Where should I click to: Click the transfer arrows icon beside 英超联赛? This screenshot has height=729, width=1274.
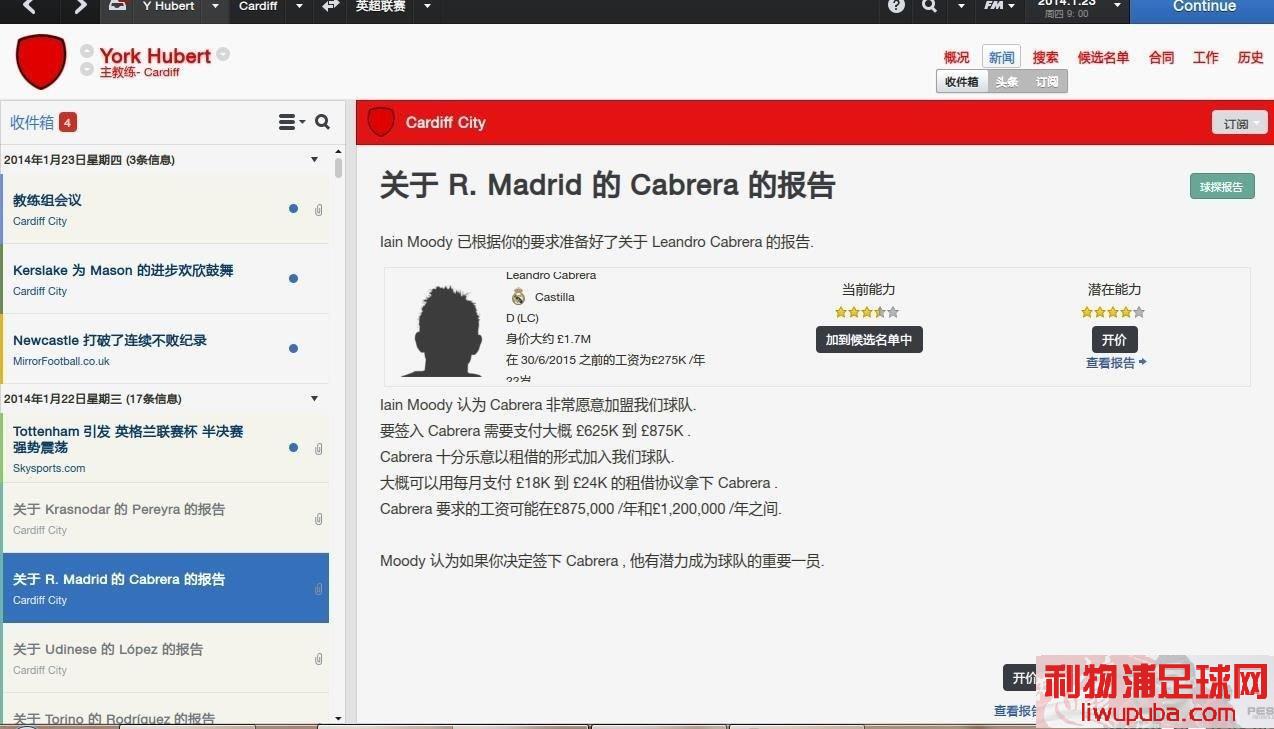[331, 7]
